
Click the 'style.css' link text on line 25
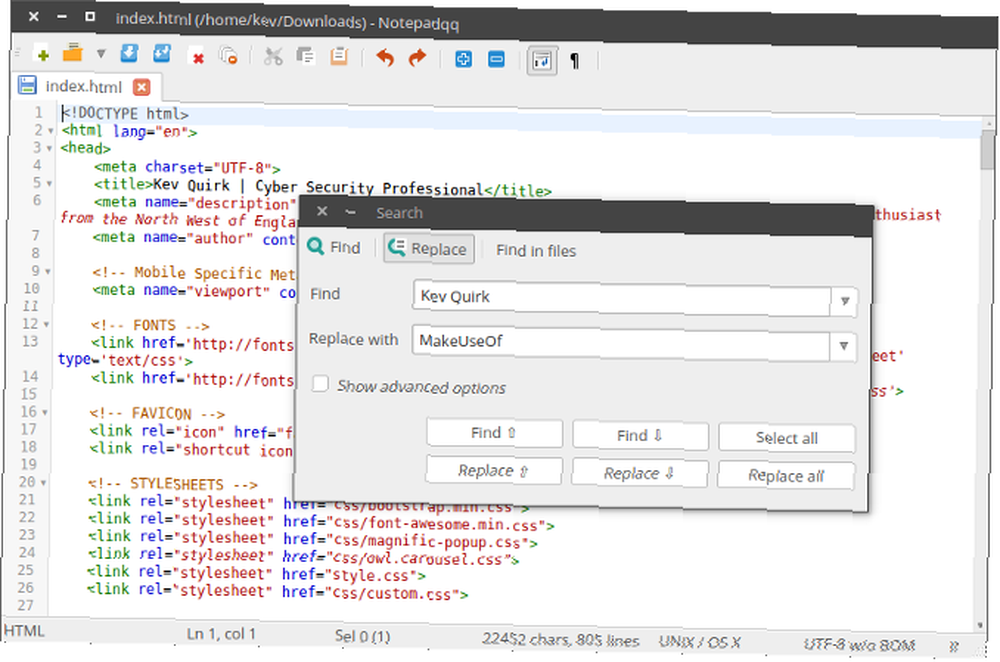(376, 575)
